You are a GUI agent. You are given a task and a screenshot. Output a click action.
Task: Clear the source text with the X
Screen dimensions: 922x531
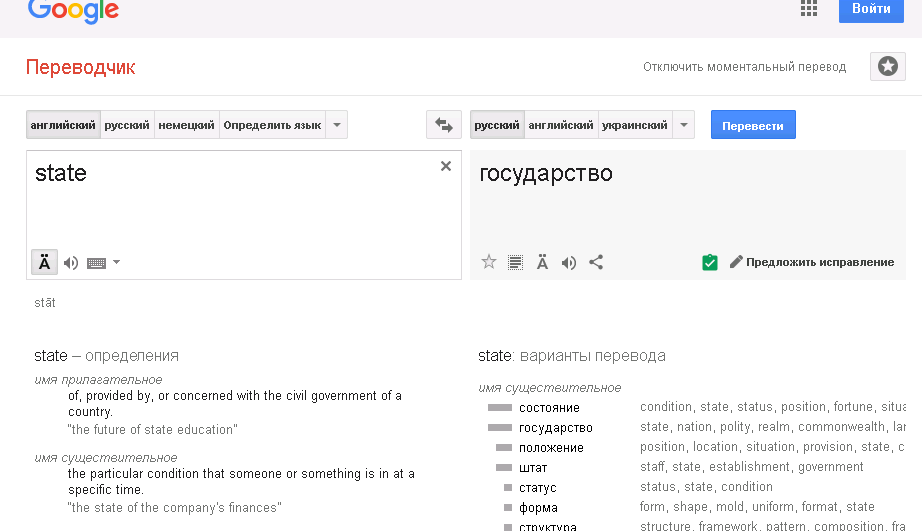446,166
